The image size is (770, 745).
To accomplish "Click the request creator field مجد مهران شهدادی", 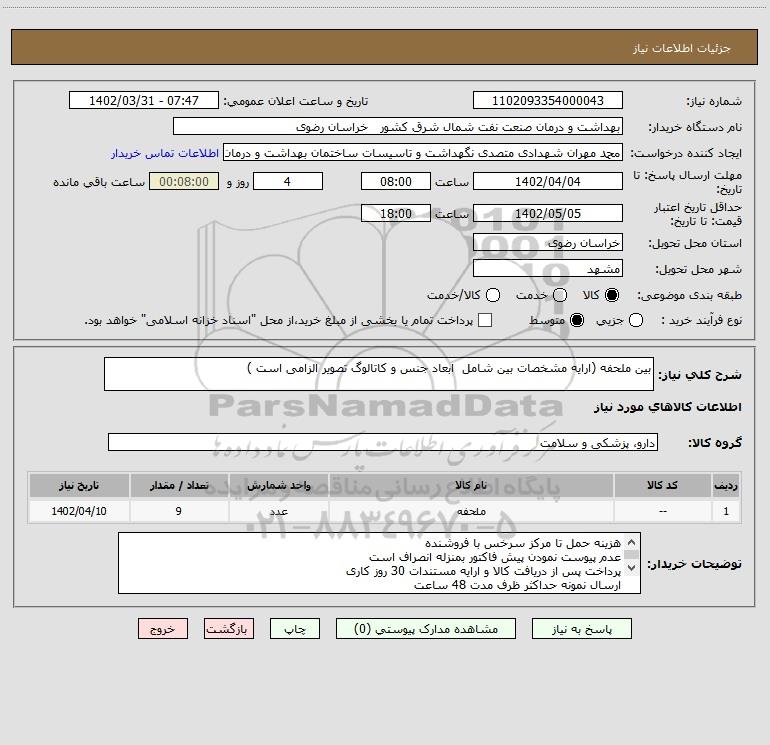I will 423,153.
